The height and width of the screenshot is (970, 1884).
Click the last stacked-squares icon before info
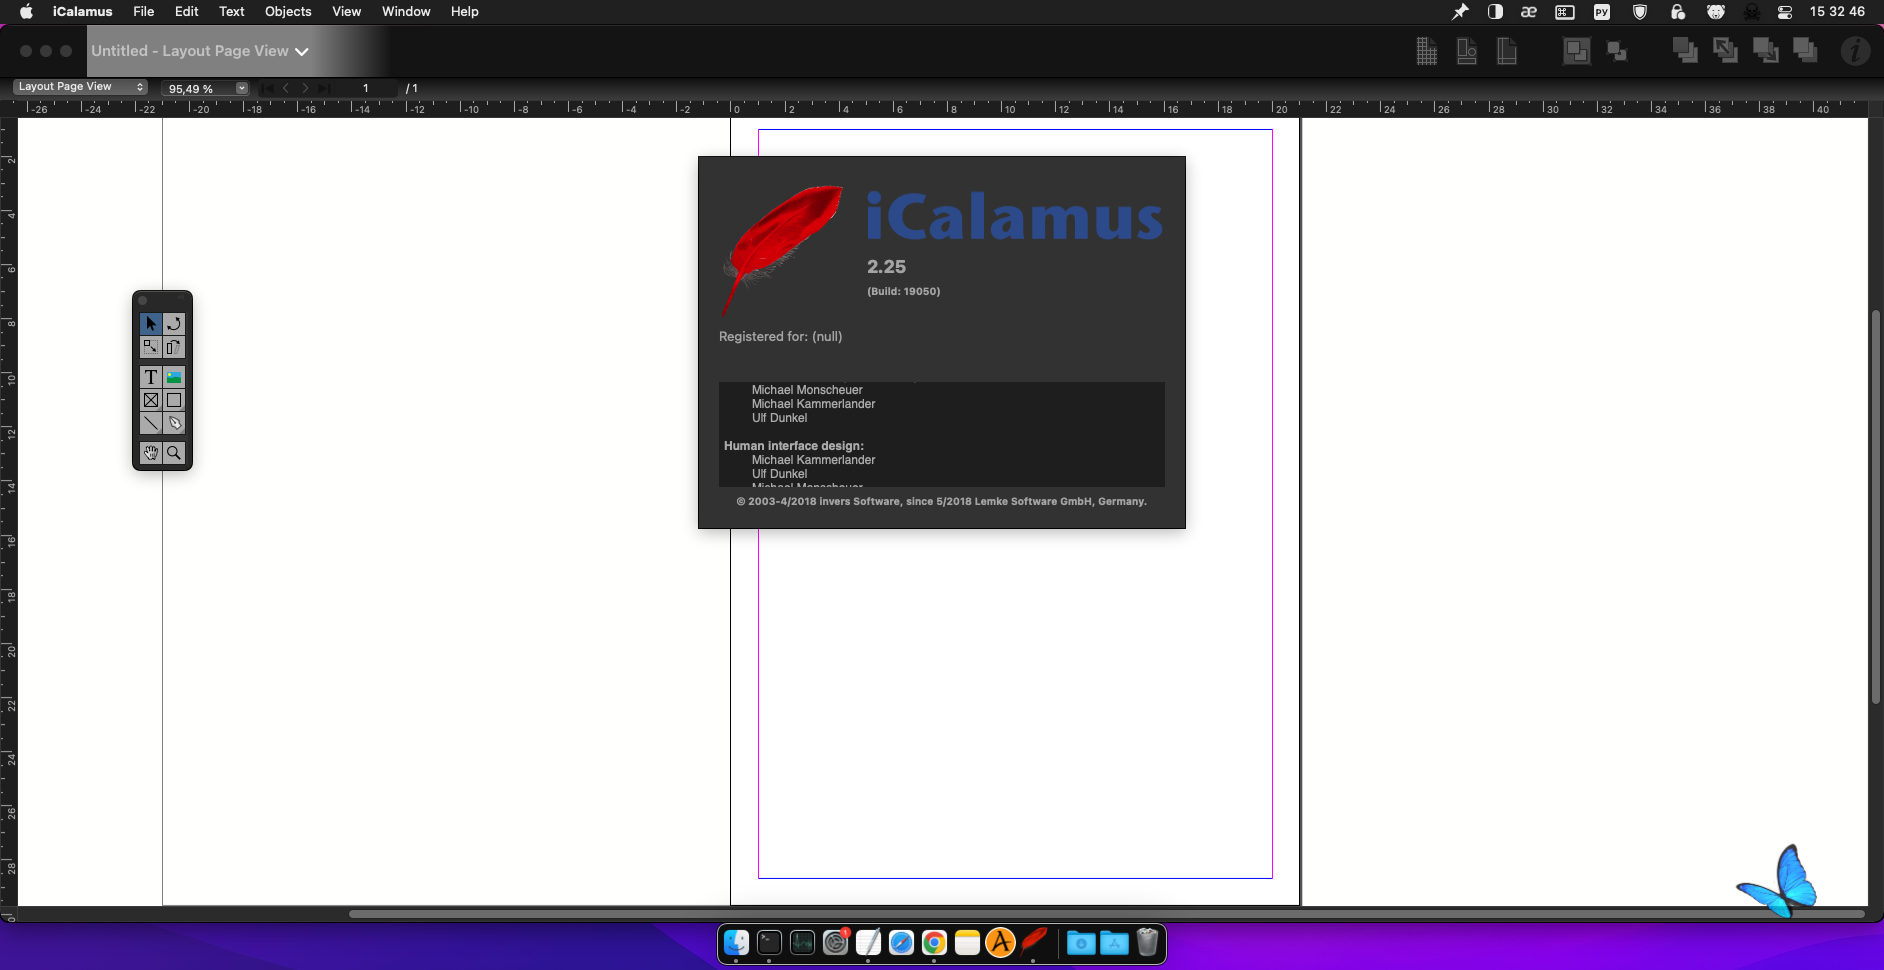tap(1805, 51)
